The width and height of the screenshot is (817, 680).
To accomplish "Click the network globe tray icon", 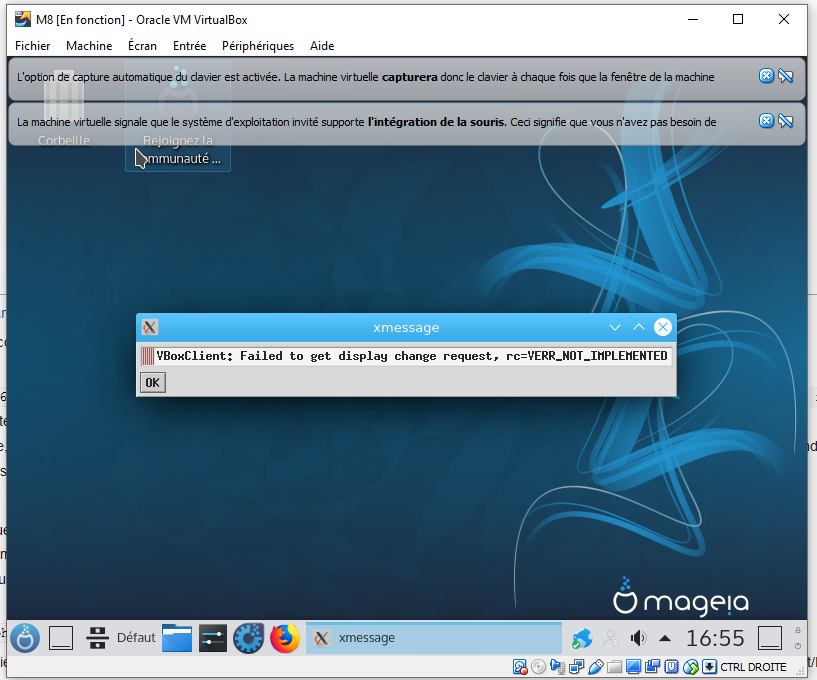I will point(582,638).
